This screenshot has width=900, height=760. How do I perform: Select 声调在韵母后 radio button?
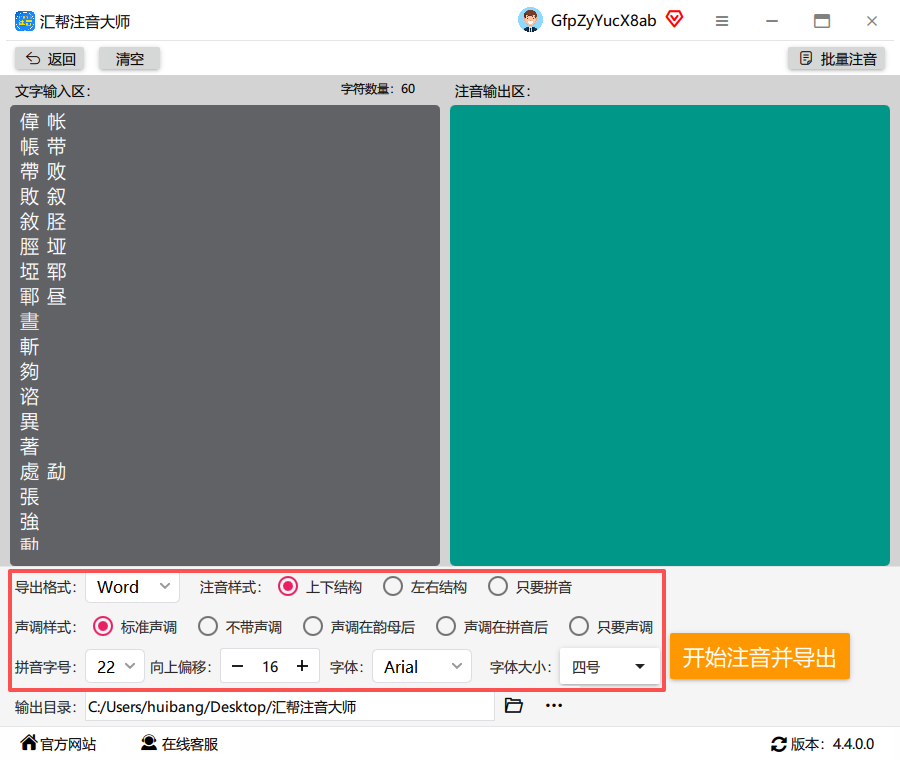(313, 626)
